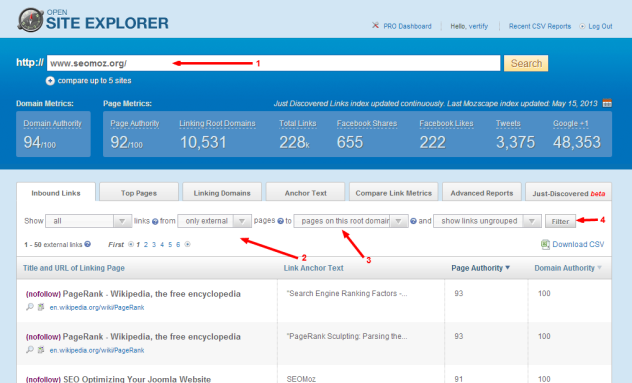The width and height of the screenshot is (632, 383).
Task: Open the 'all' links dropdown
Action: (89, 221)
